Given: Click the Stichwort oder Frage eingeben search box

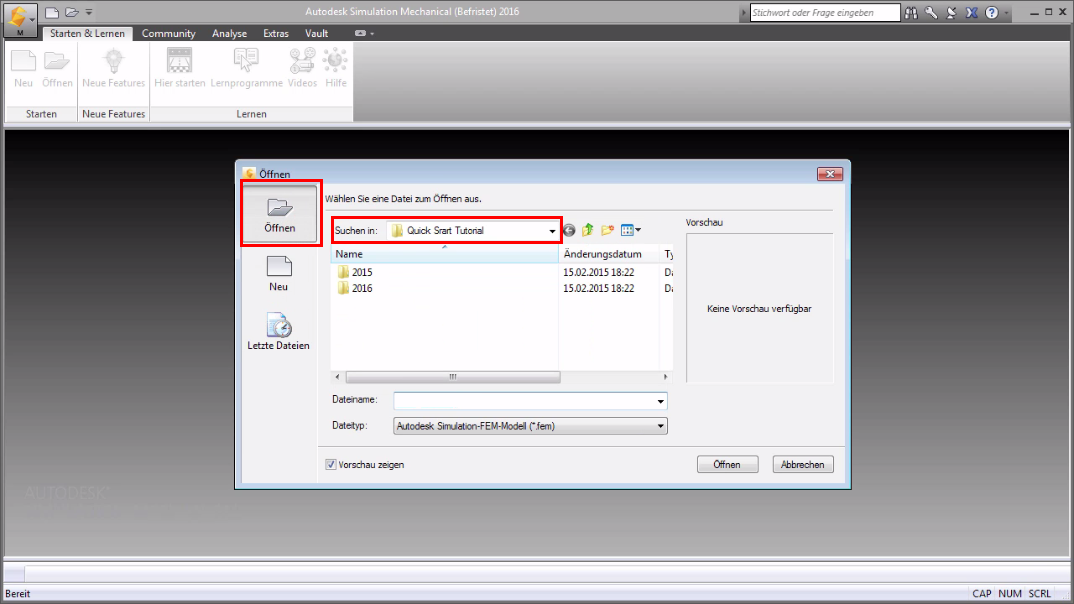Looking at the screenshot, I should [x=825, y=12].
